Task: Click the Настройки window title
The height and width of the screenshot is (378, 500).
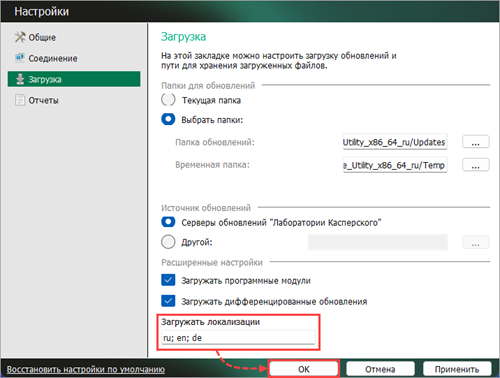Action: coord(41,11)
